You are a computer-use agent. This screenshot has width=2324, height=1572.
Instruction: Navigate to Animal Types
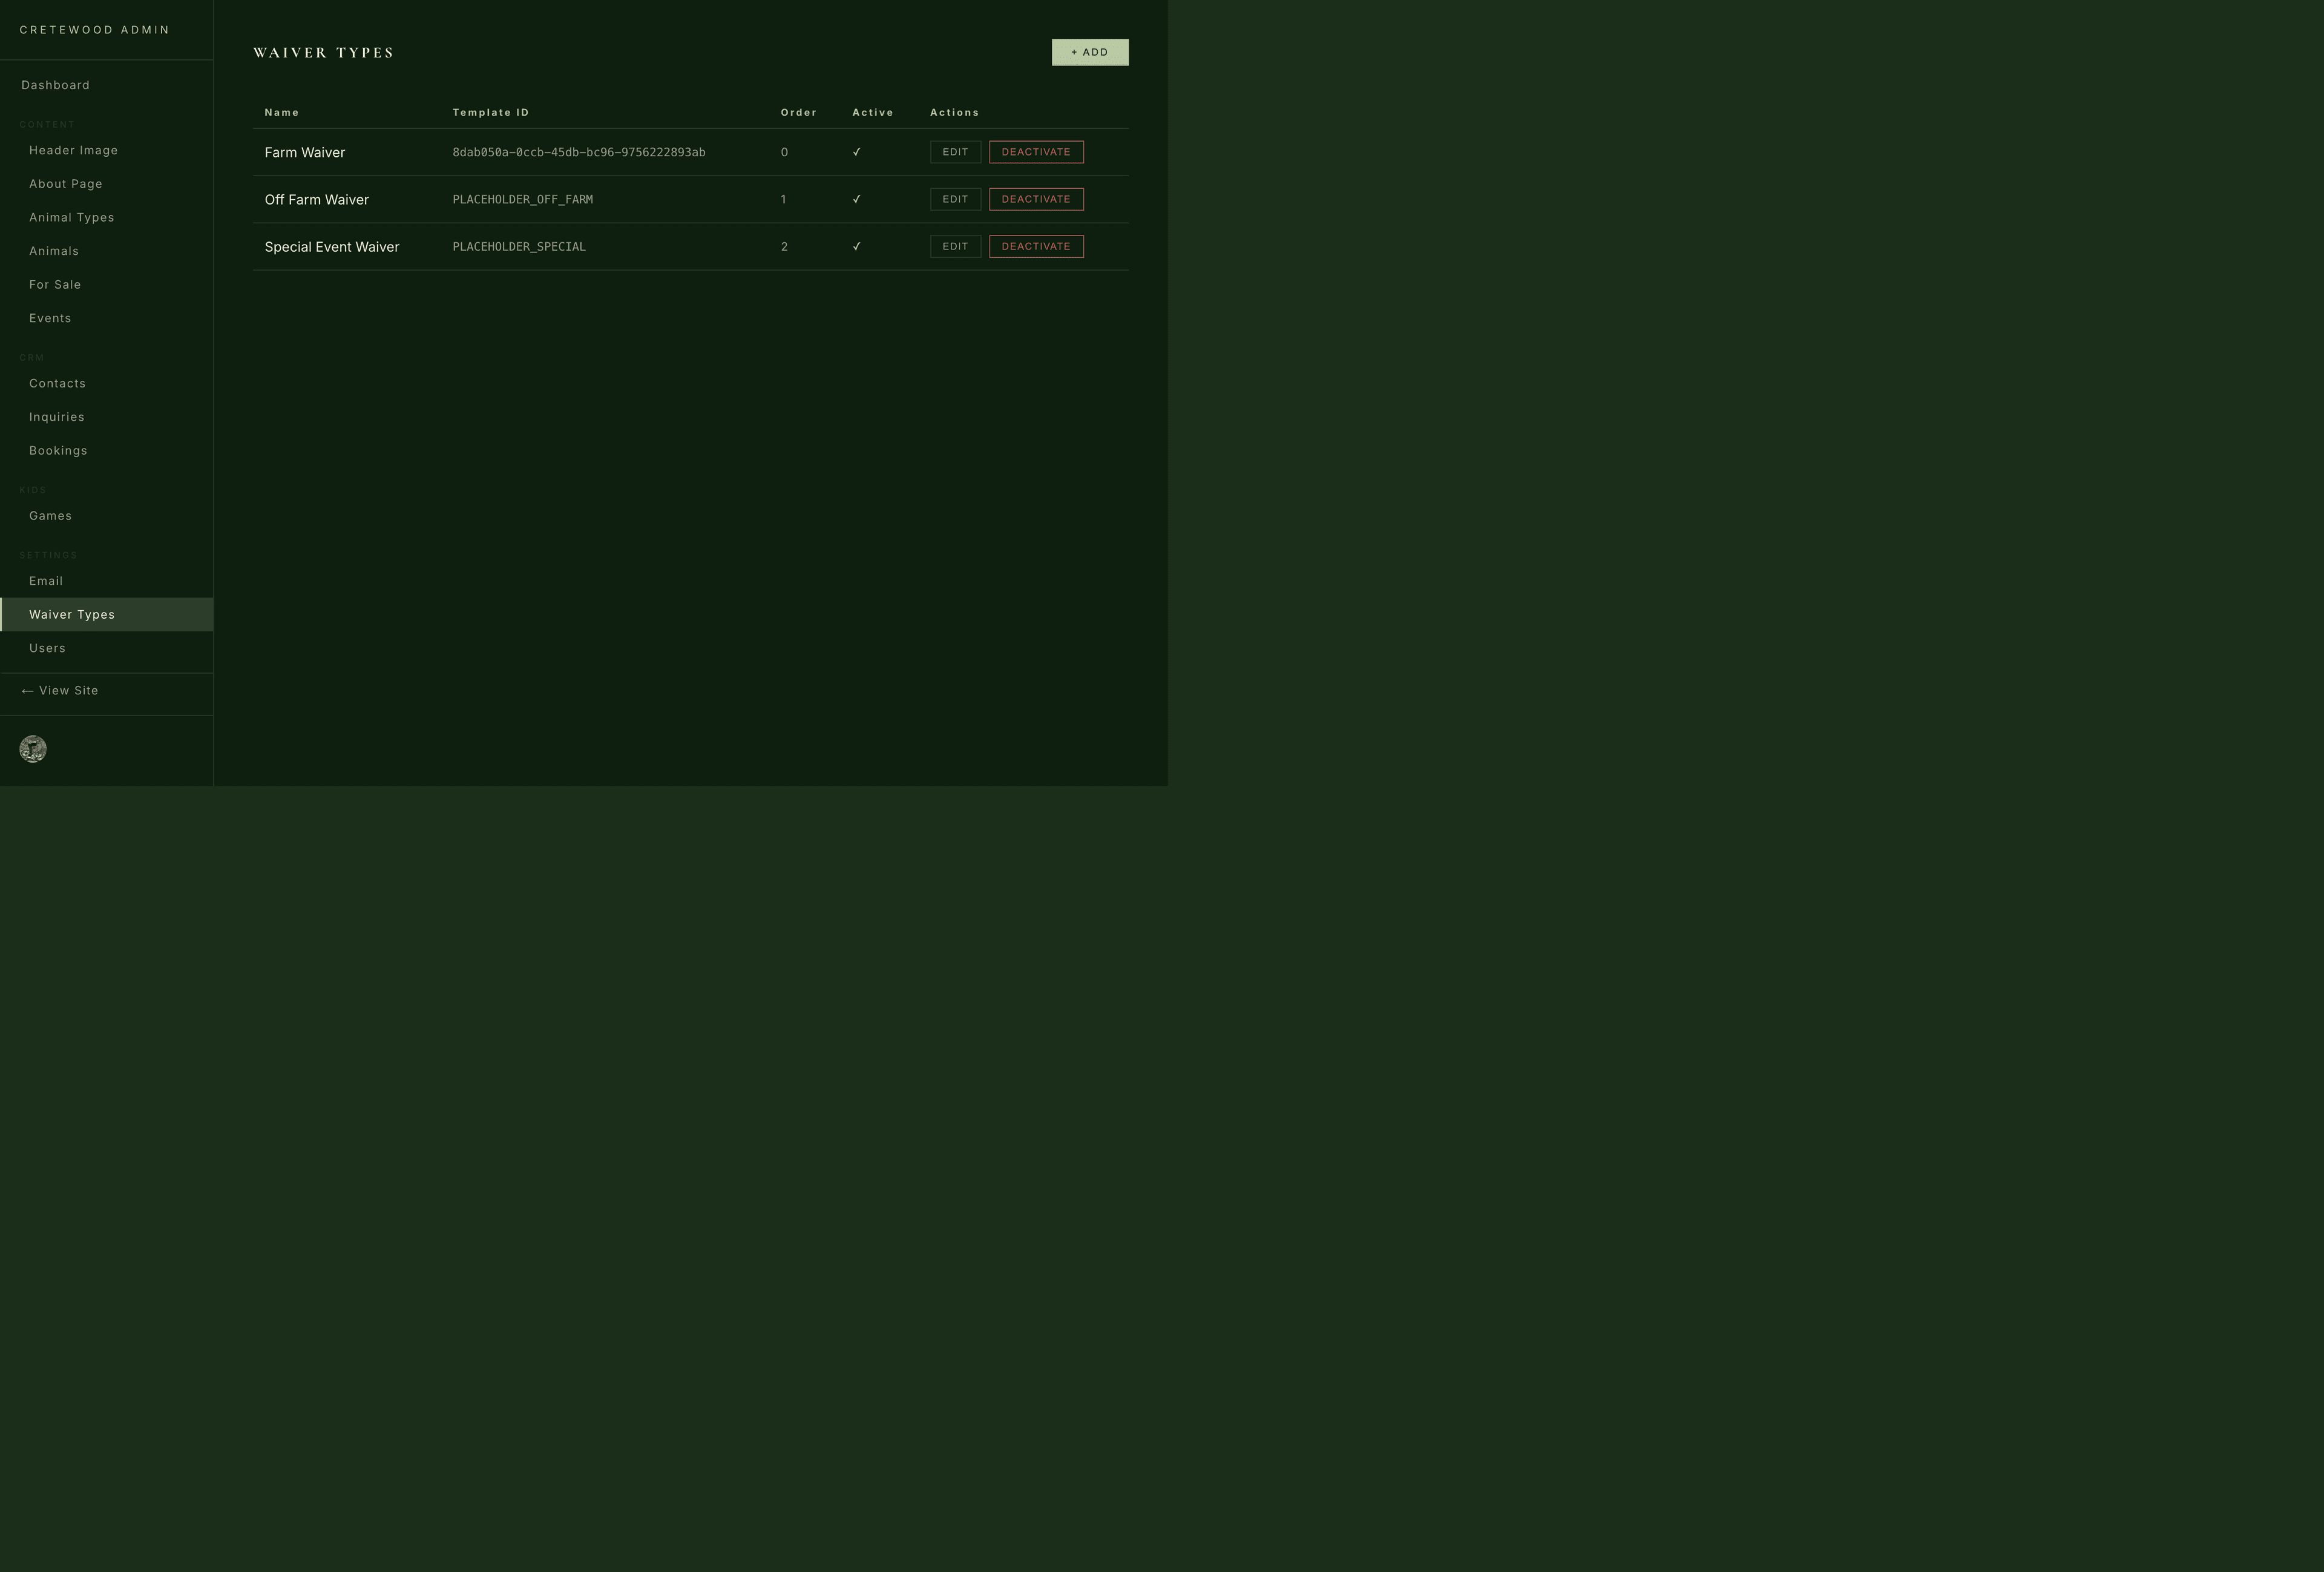(x=71, y=217)
